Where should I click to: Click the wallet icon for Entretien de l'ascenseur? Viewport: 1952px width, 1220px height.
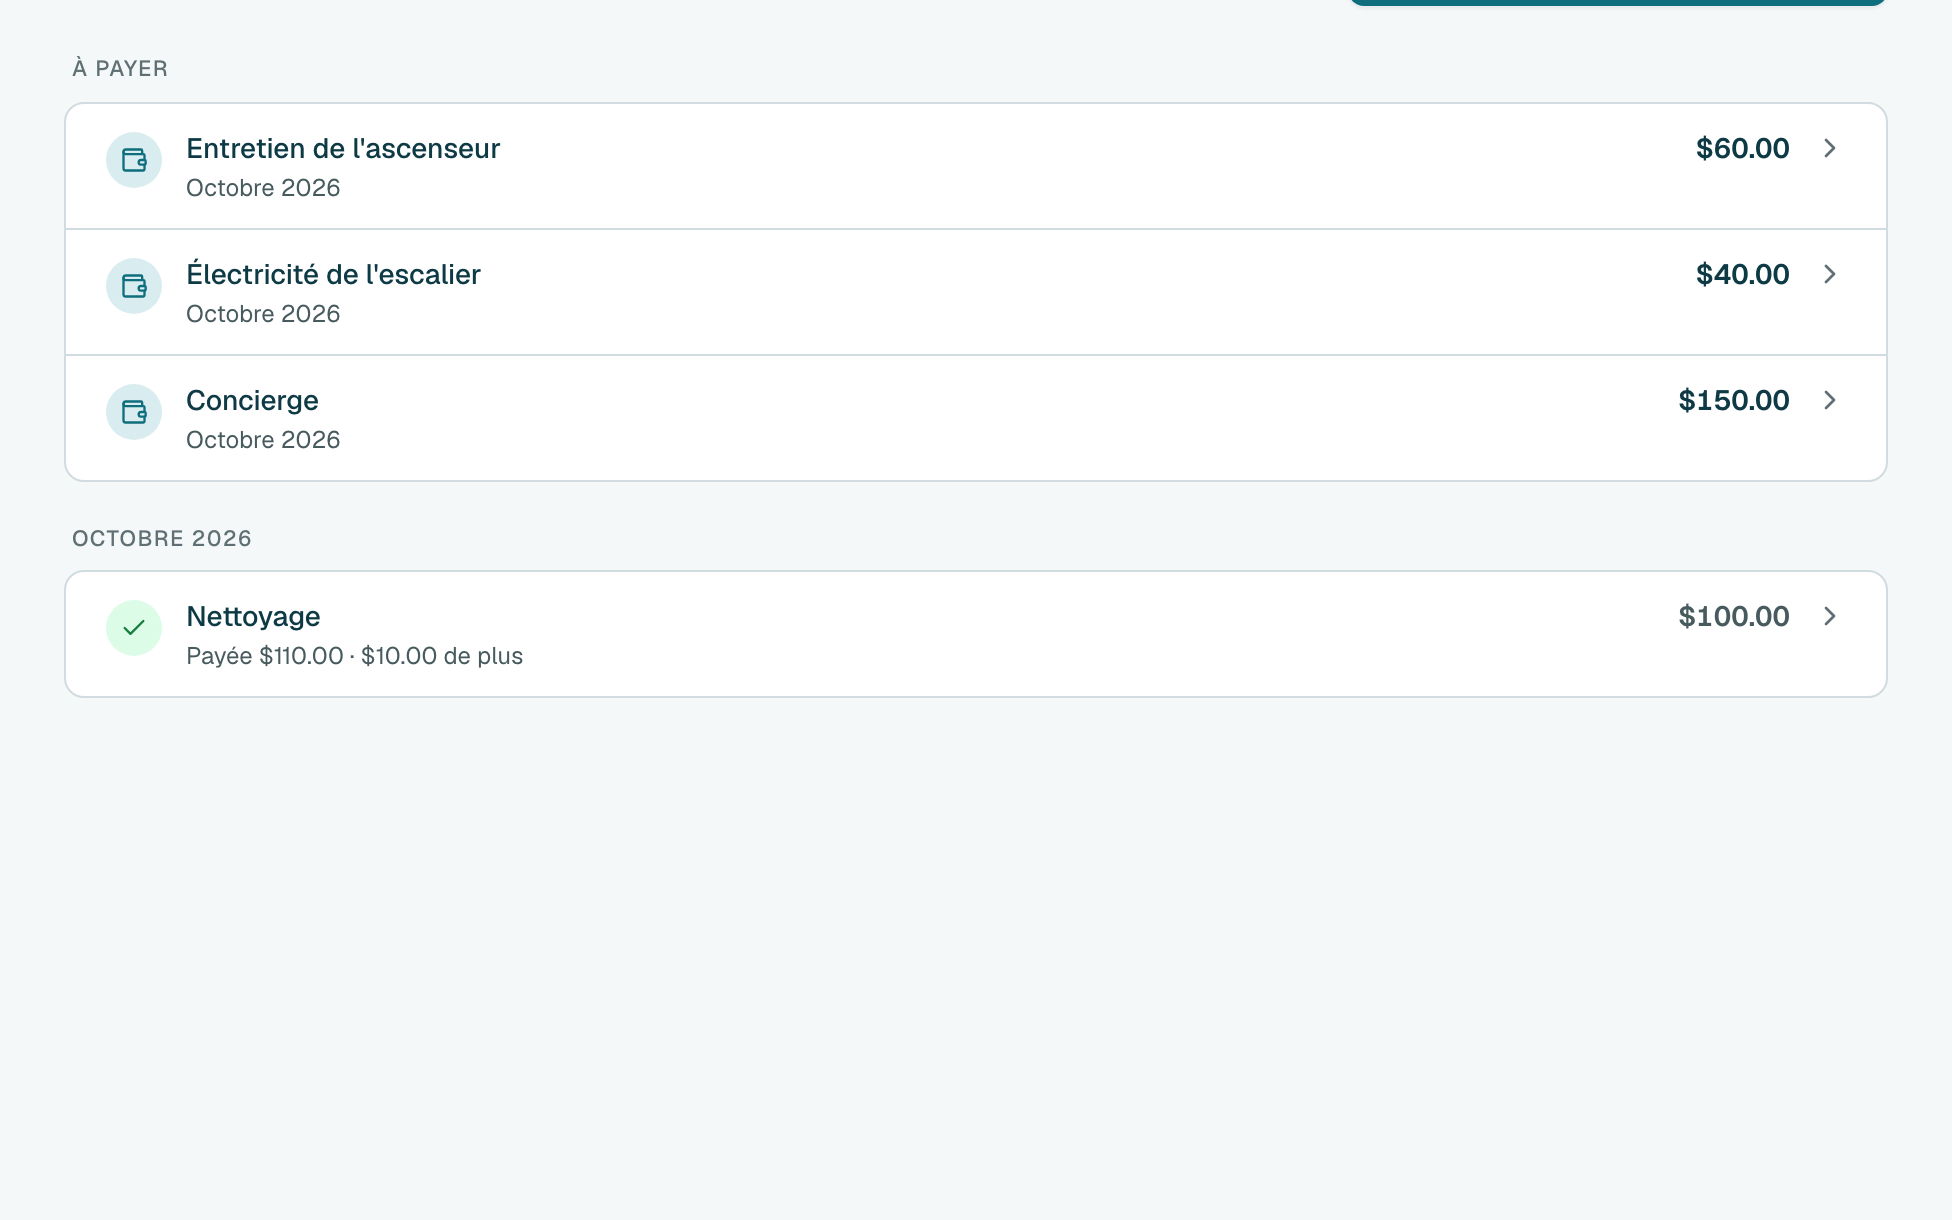(x=134, y=160)
